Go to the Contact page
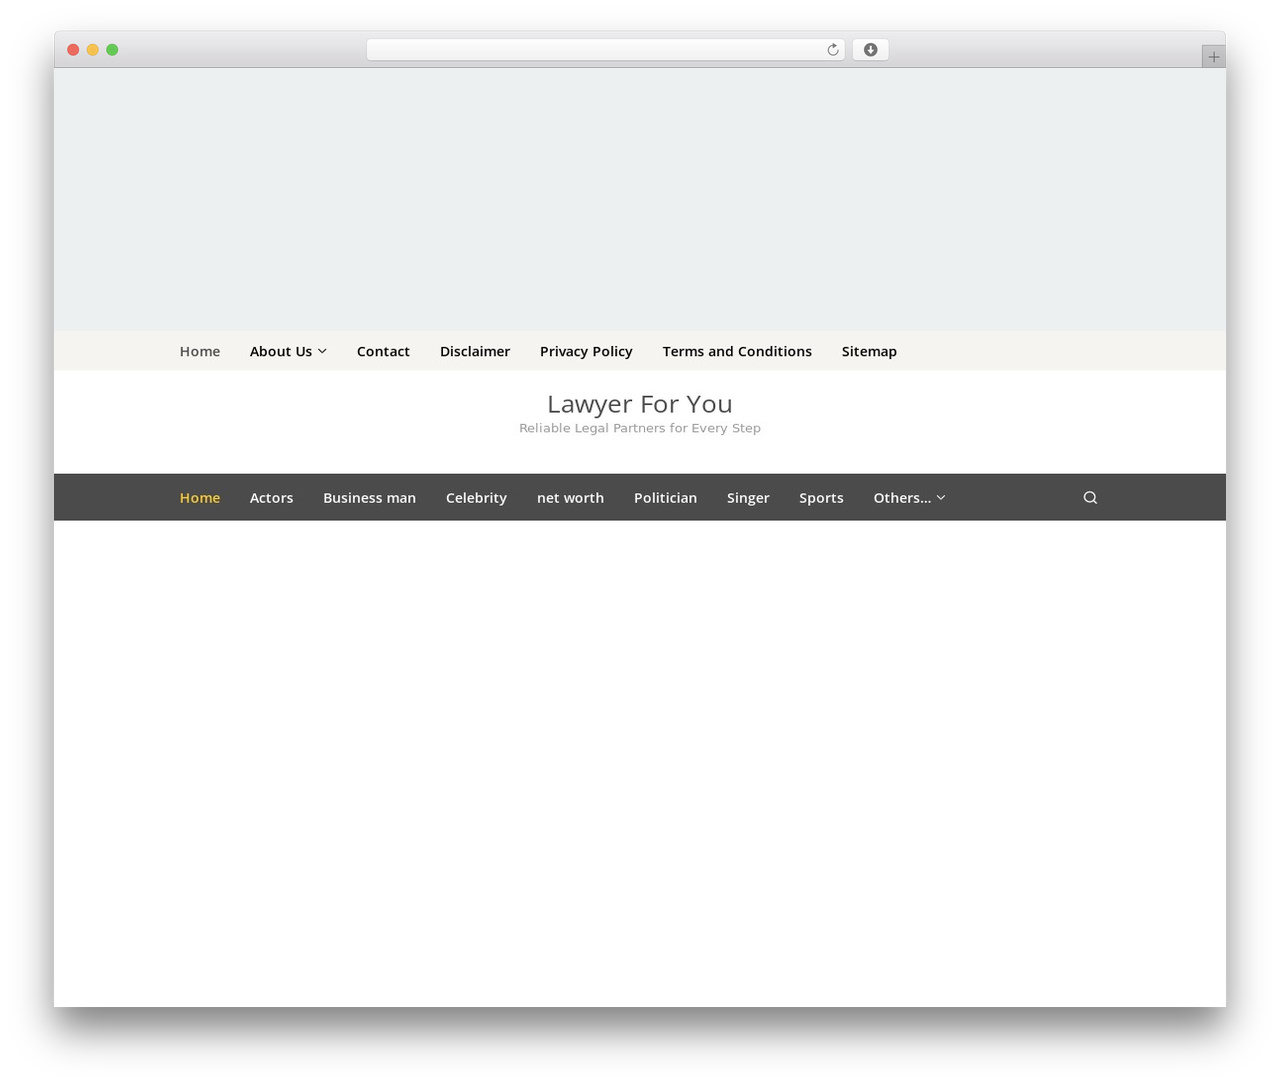This screenshot has height=1084, width=1280. (383, 351)
